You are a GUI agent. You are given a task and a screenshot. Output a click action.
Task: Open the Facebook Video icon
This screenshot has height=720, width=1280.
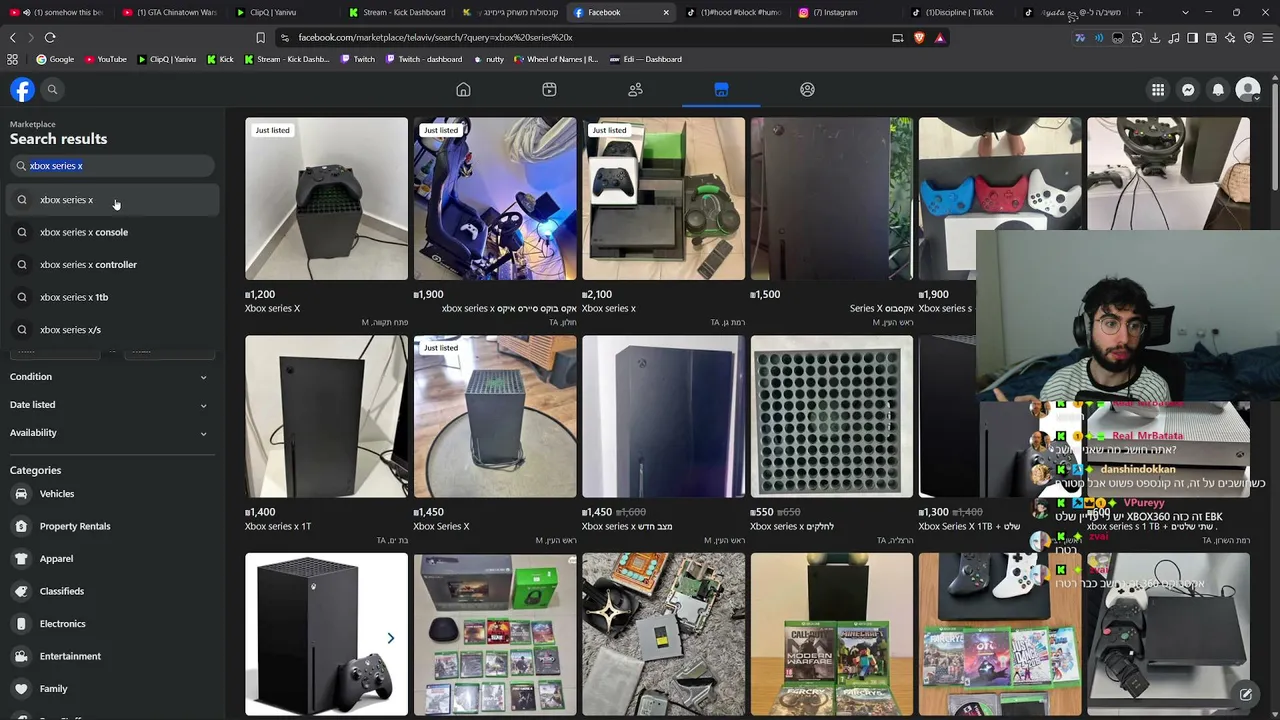549,90
